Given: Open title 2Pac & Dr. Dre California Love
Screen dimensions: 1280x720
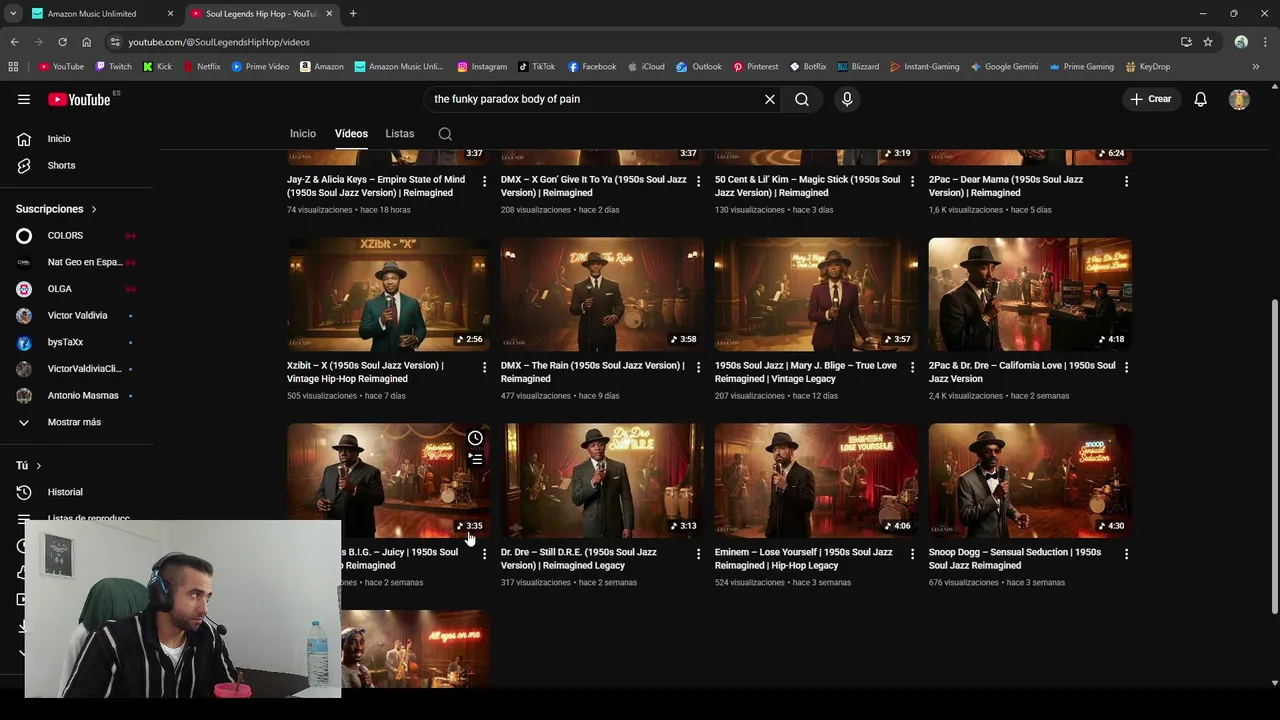Looking at the screenshot, I should (x=1022, y=372).
